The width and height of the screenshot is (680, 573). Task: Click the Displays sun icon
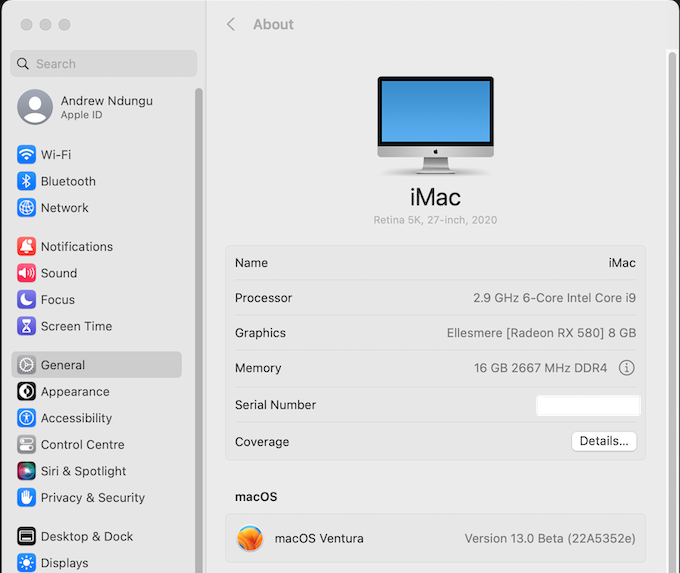click(x=26, y=563)
